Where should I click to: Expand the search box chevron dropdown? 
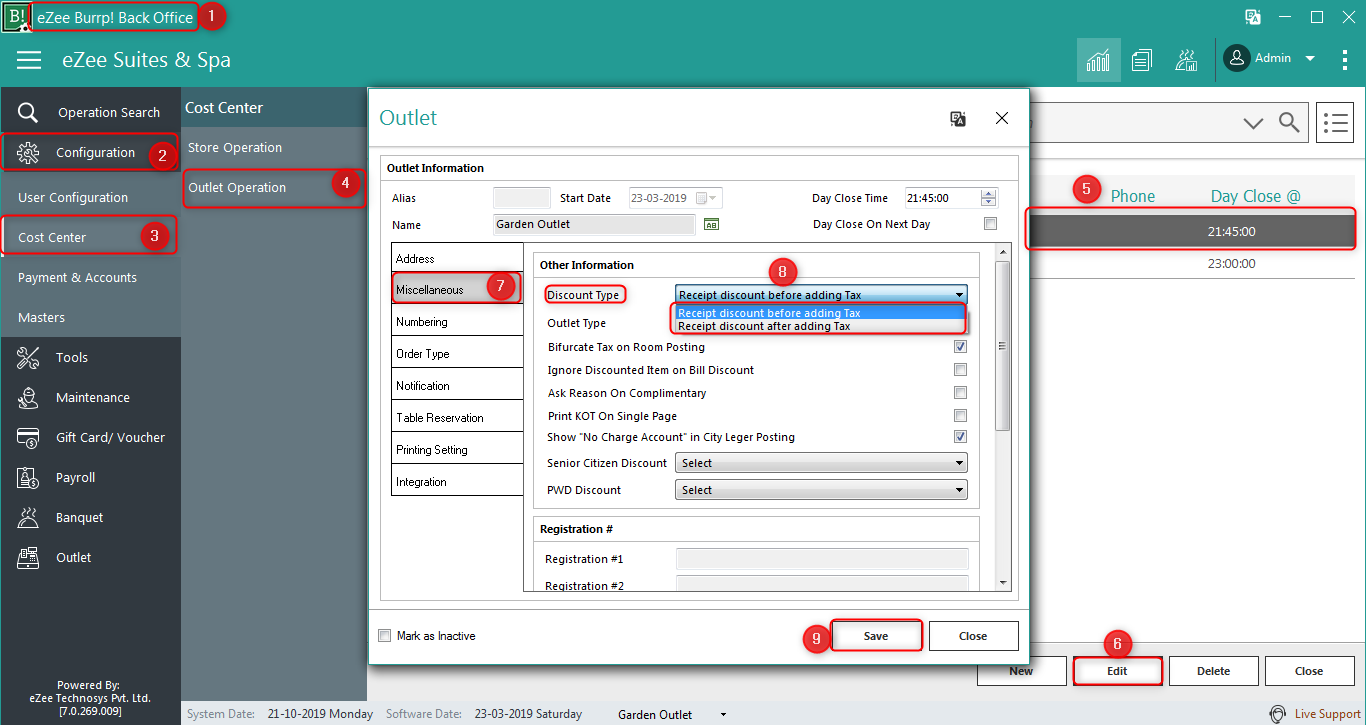pos(1253,123)
